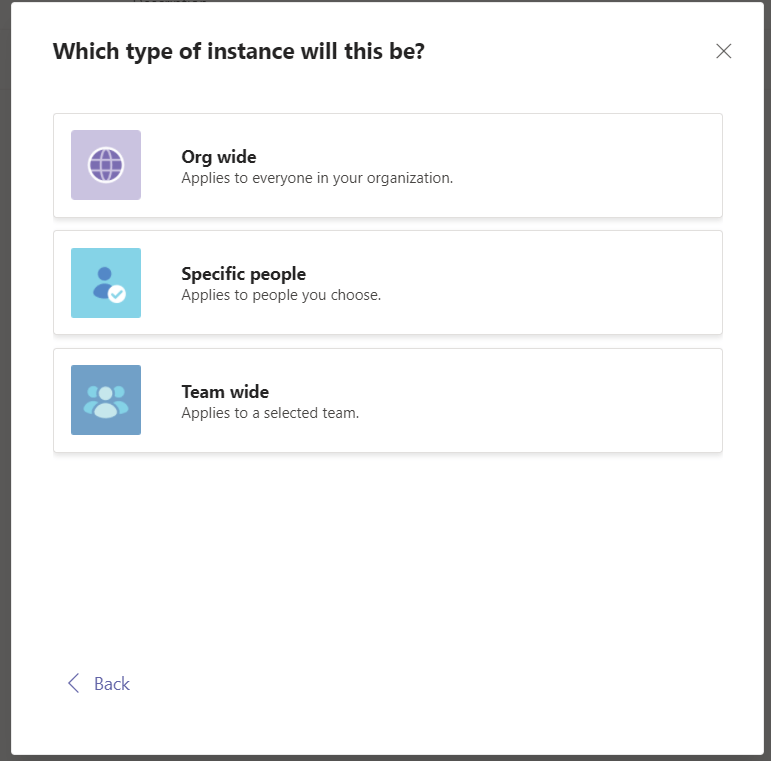Click the Team wide group icon

106,400
